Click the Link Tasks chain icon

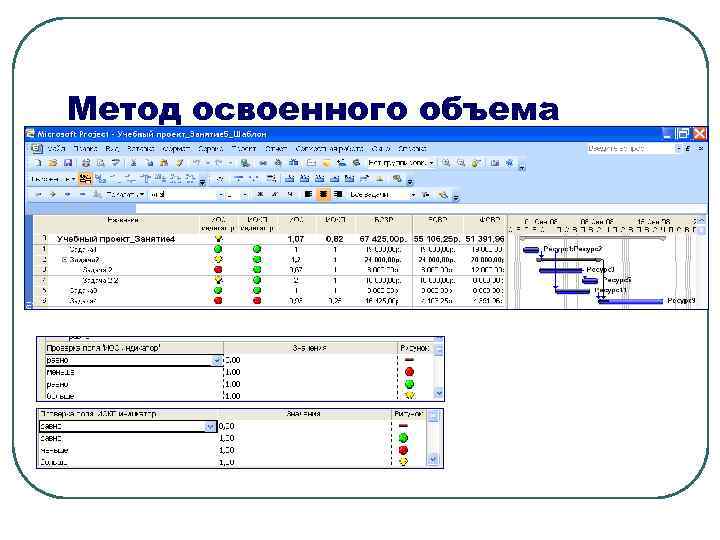pos(263,163)
